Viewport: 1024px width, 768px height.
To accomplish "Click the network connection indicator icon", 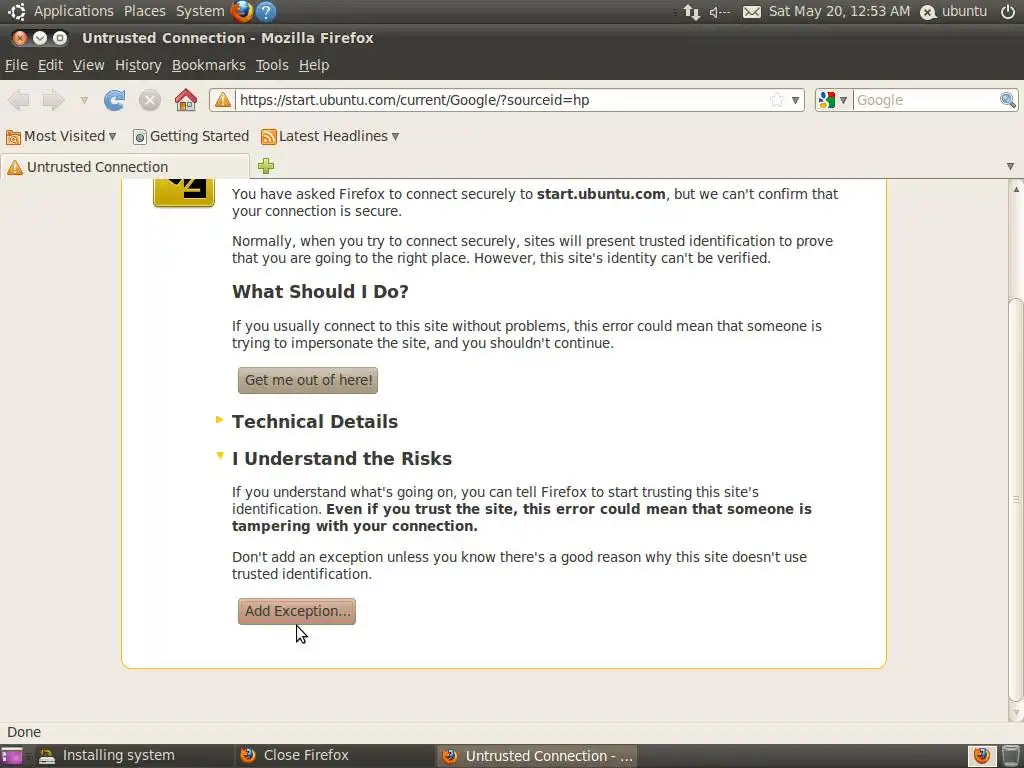I will (x=692, y=12).
